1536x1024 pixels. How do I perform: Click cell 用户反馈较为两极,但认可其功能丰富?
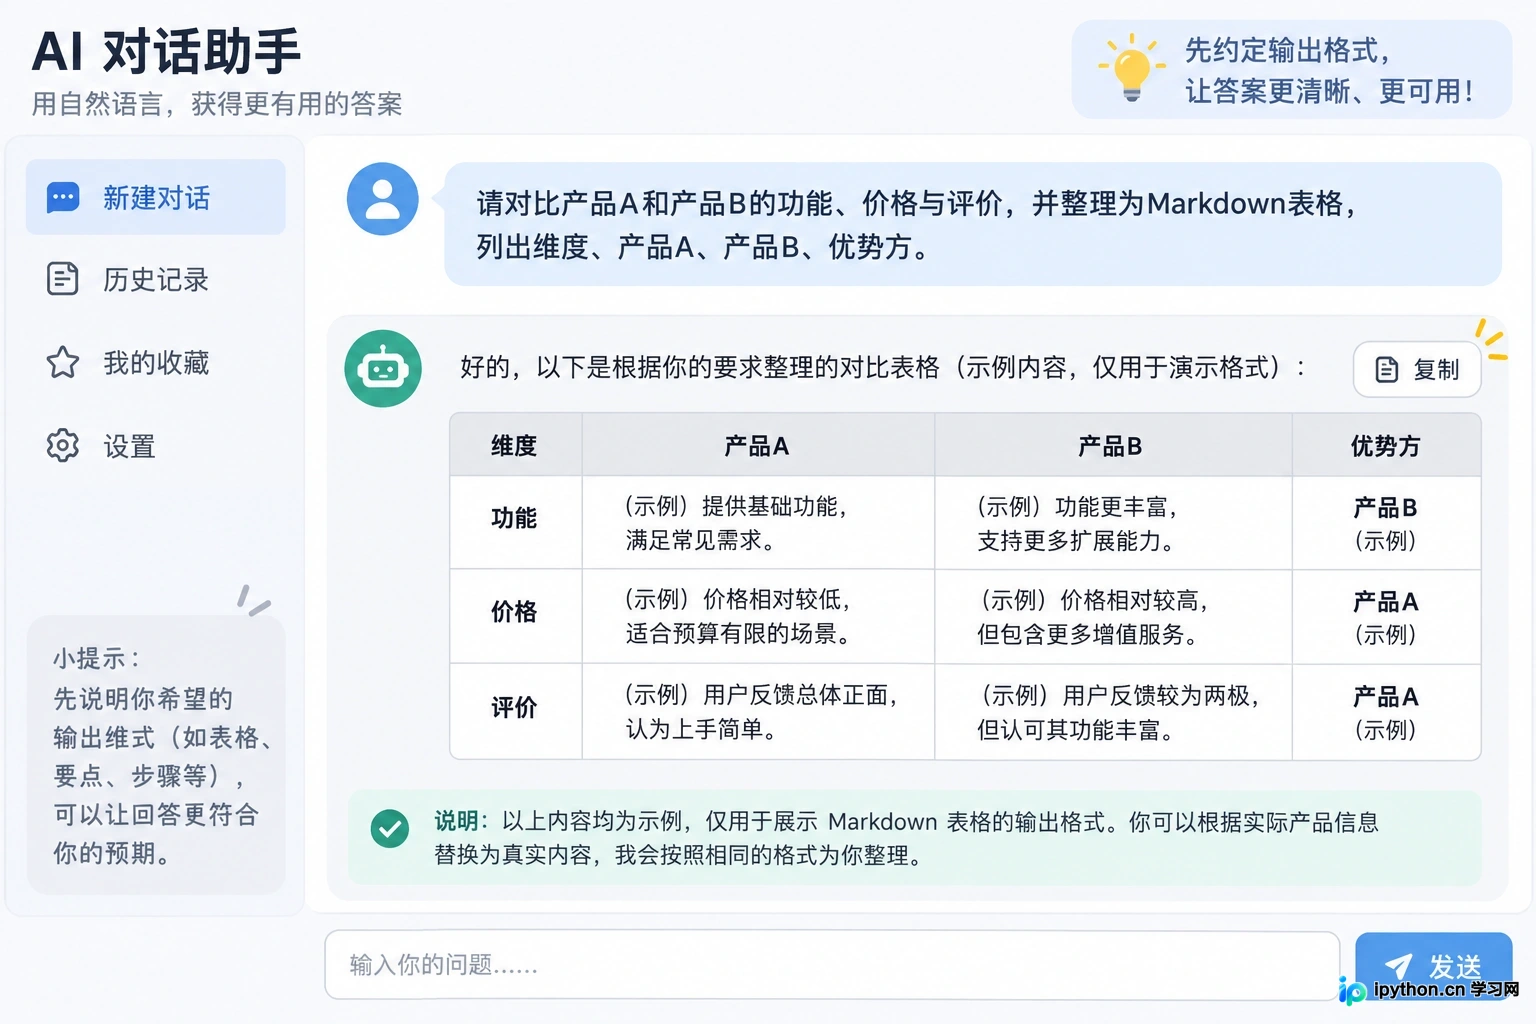1111,712
